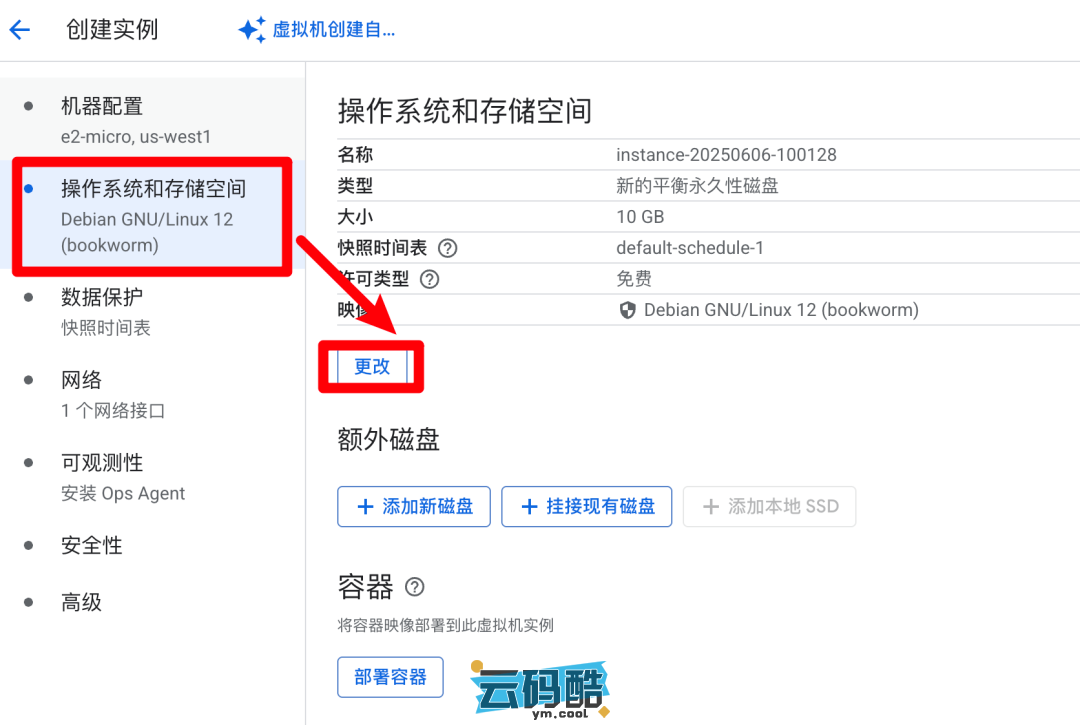Switch to 可观测性 section

pyautogui.click(x=102, y=463)
